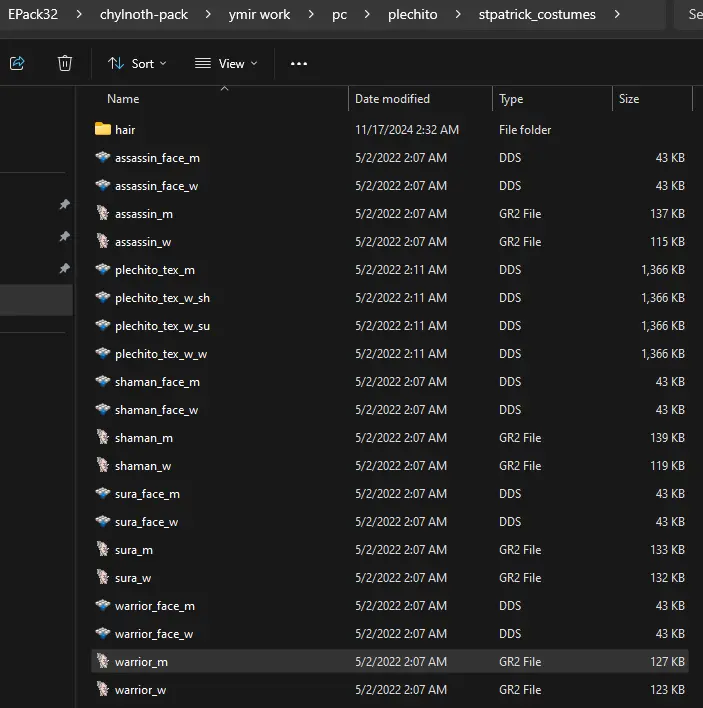Image resolution: width=703 pixels, height=708 pixels.
Task: Click the first pin icon in sidebar
Action: (x=64, y=205)
